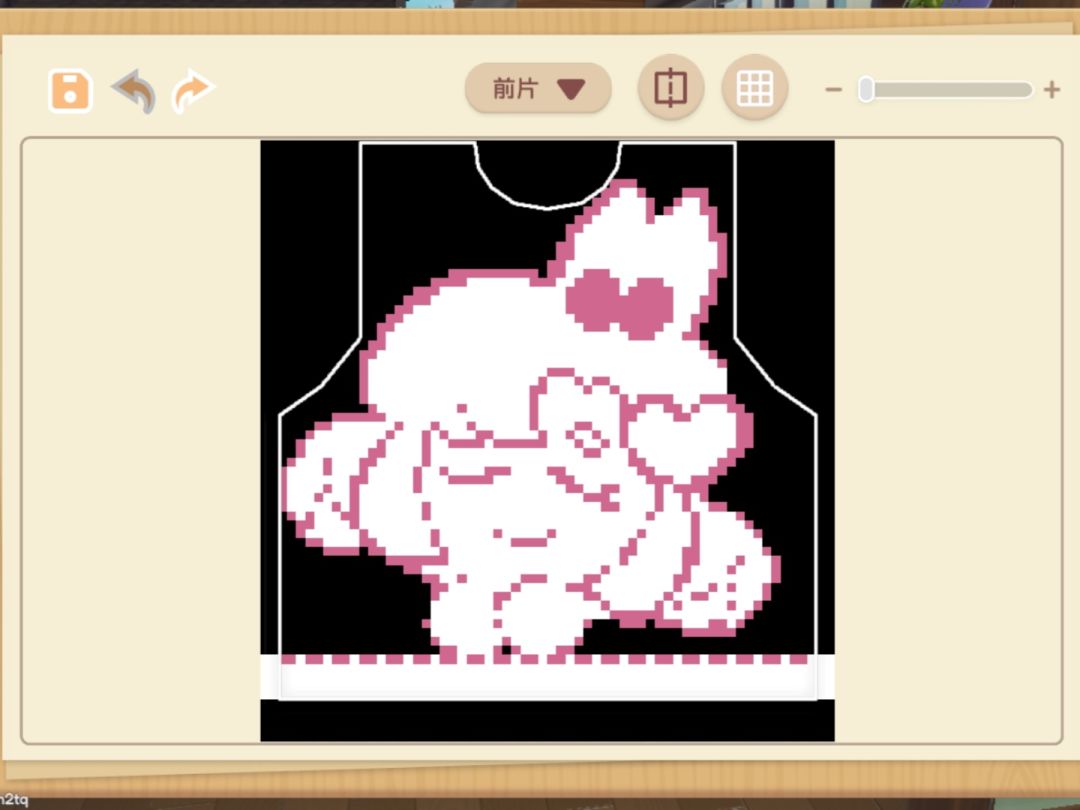Click the black neckline area of the canvas
1080x810 pixels.
[x=548, y=172]
